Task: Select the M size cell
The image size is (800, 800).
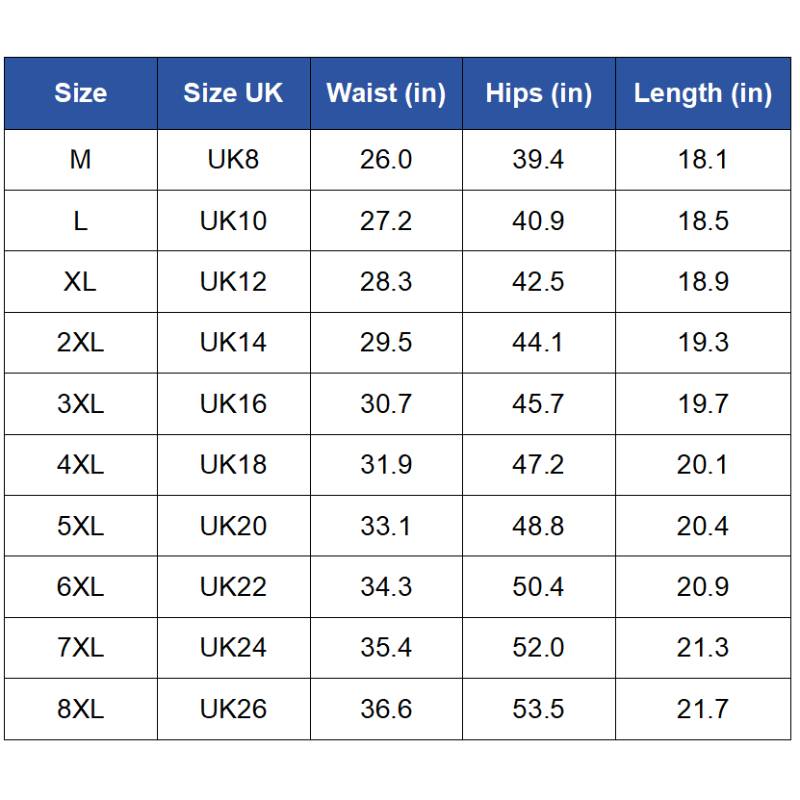Action: [x=81, y=160]
